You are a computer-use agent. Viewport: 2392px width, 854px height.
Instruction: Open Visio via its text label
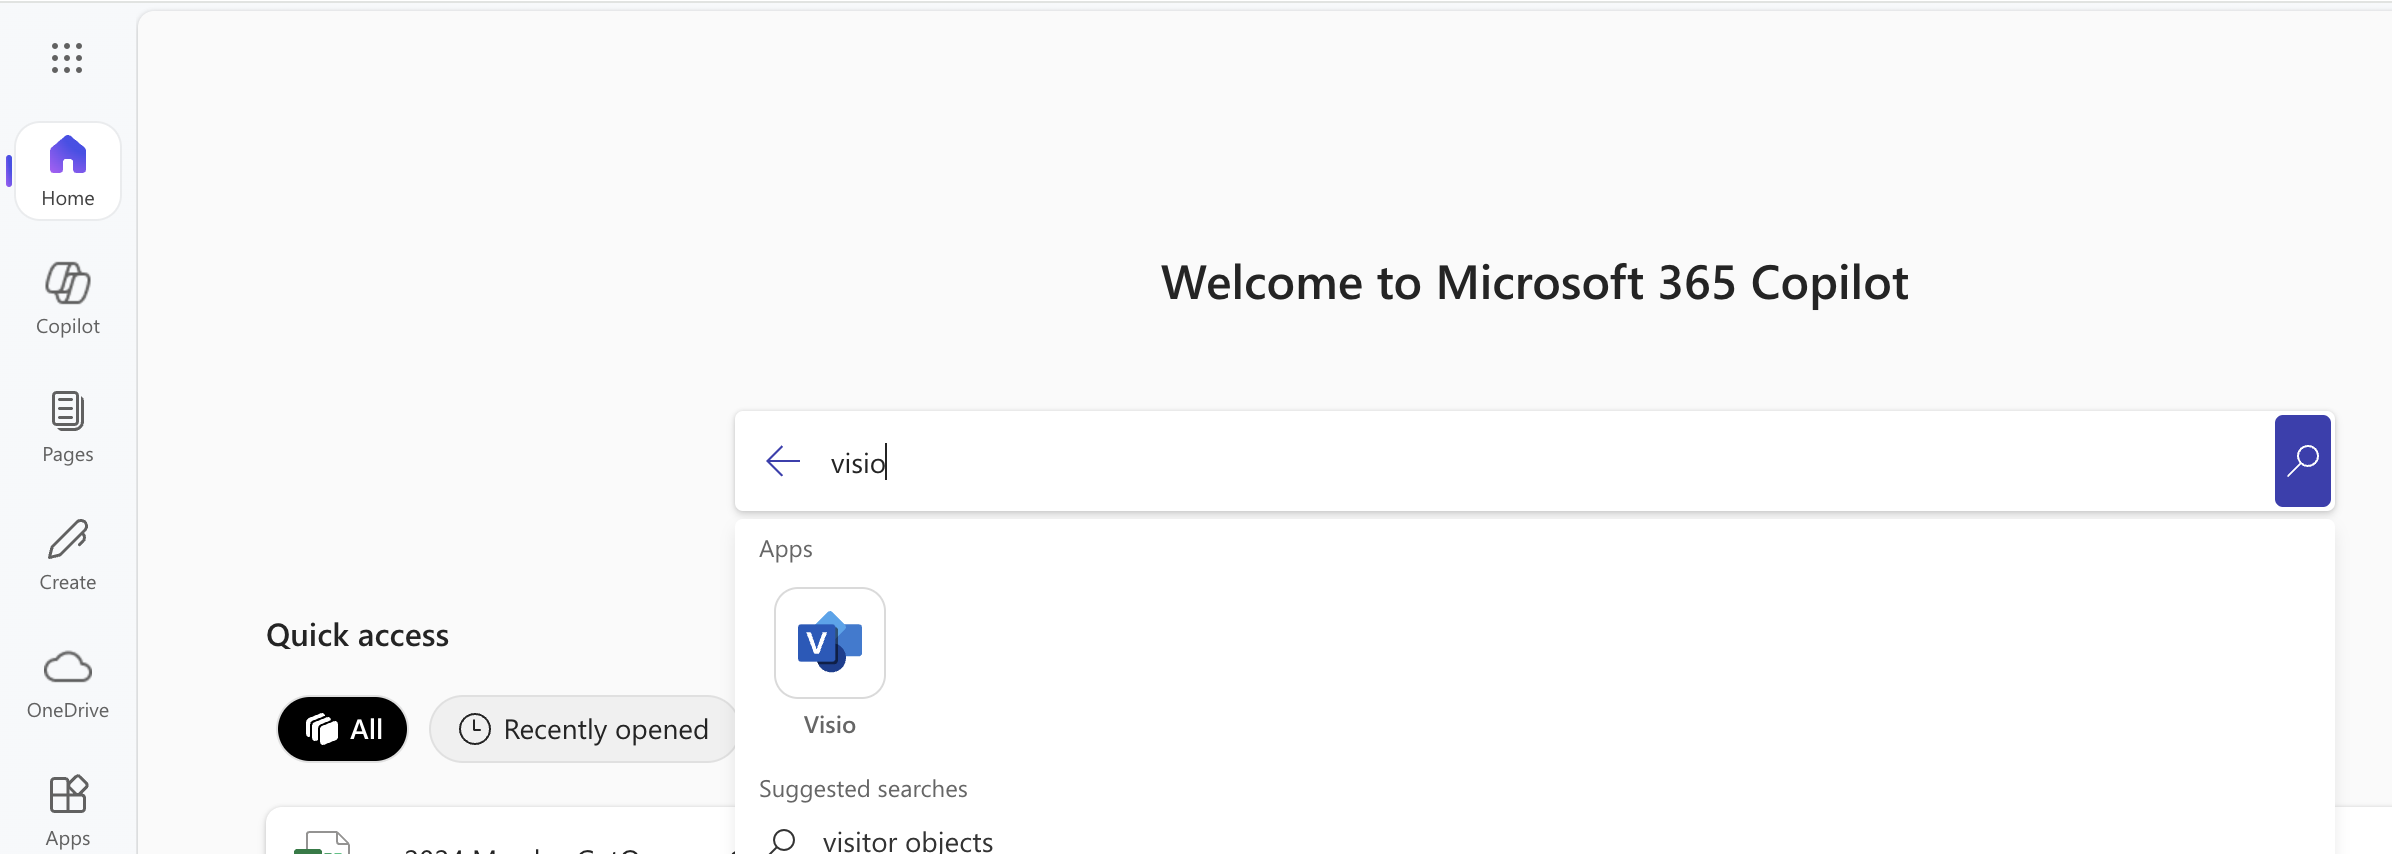[829, 725]
